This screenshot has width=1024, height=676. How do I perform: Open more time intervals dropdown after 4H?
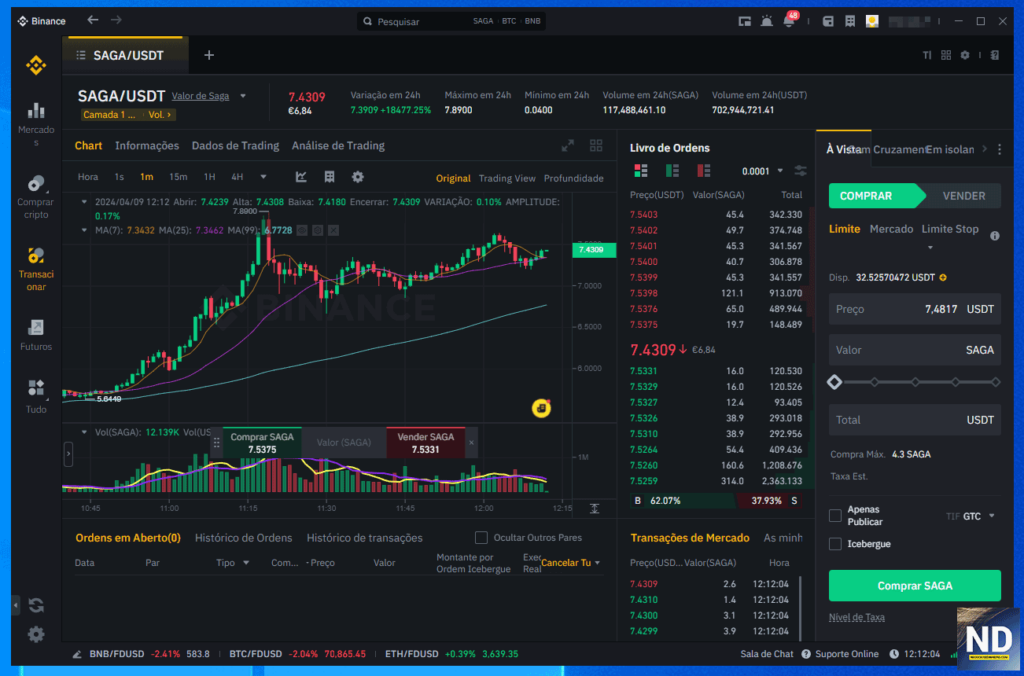(263, 176)
